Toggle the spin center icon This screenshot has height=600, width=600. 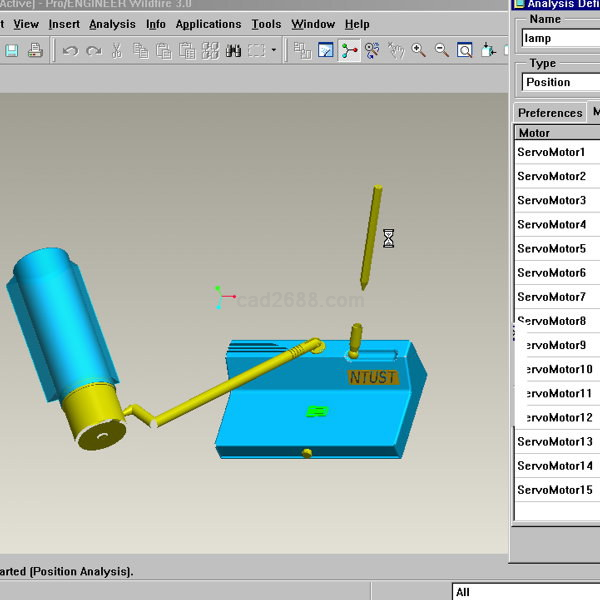click(349, 50)
